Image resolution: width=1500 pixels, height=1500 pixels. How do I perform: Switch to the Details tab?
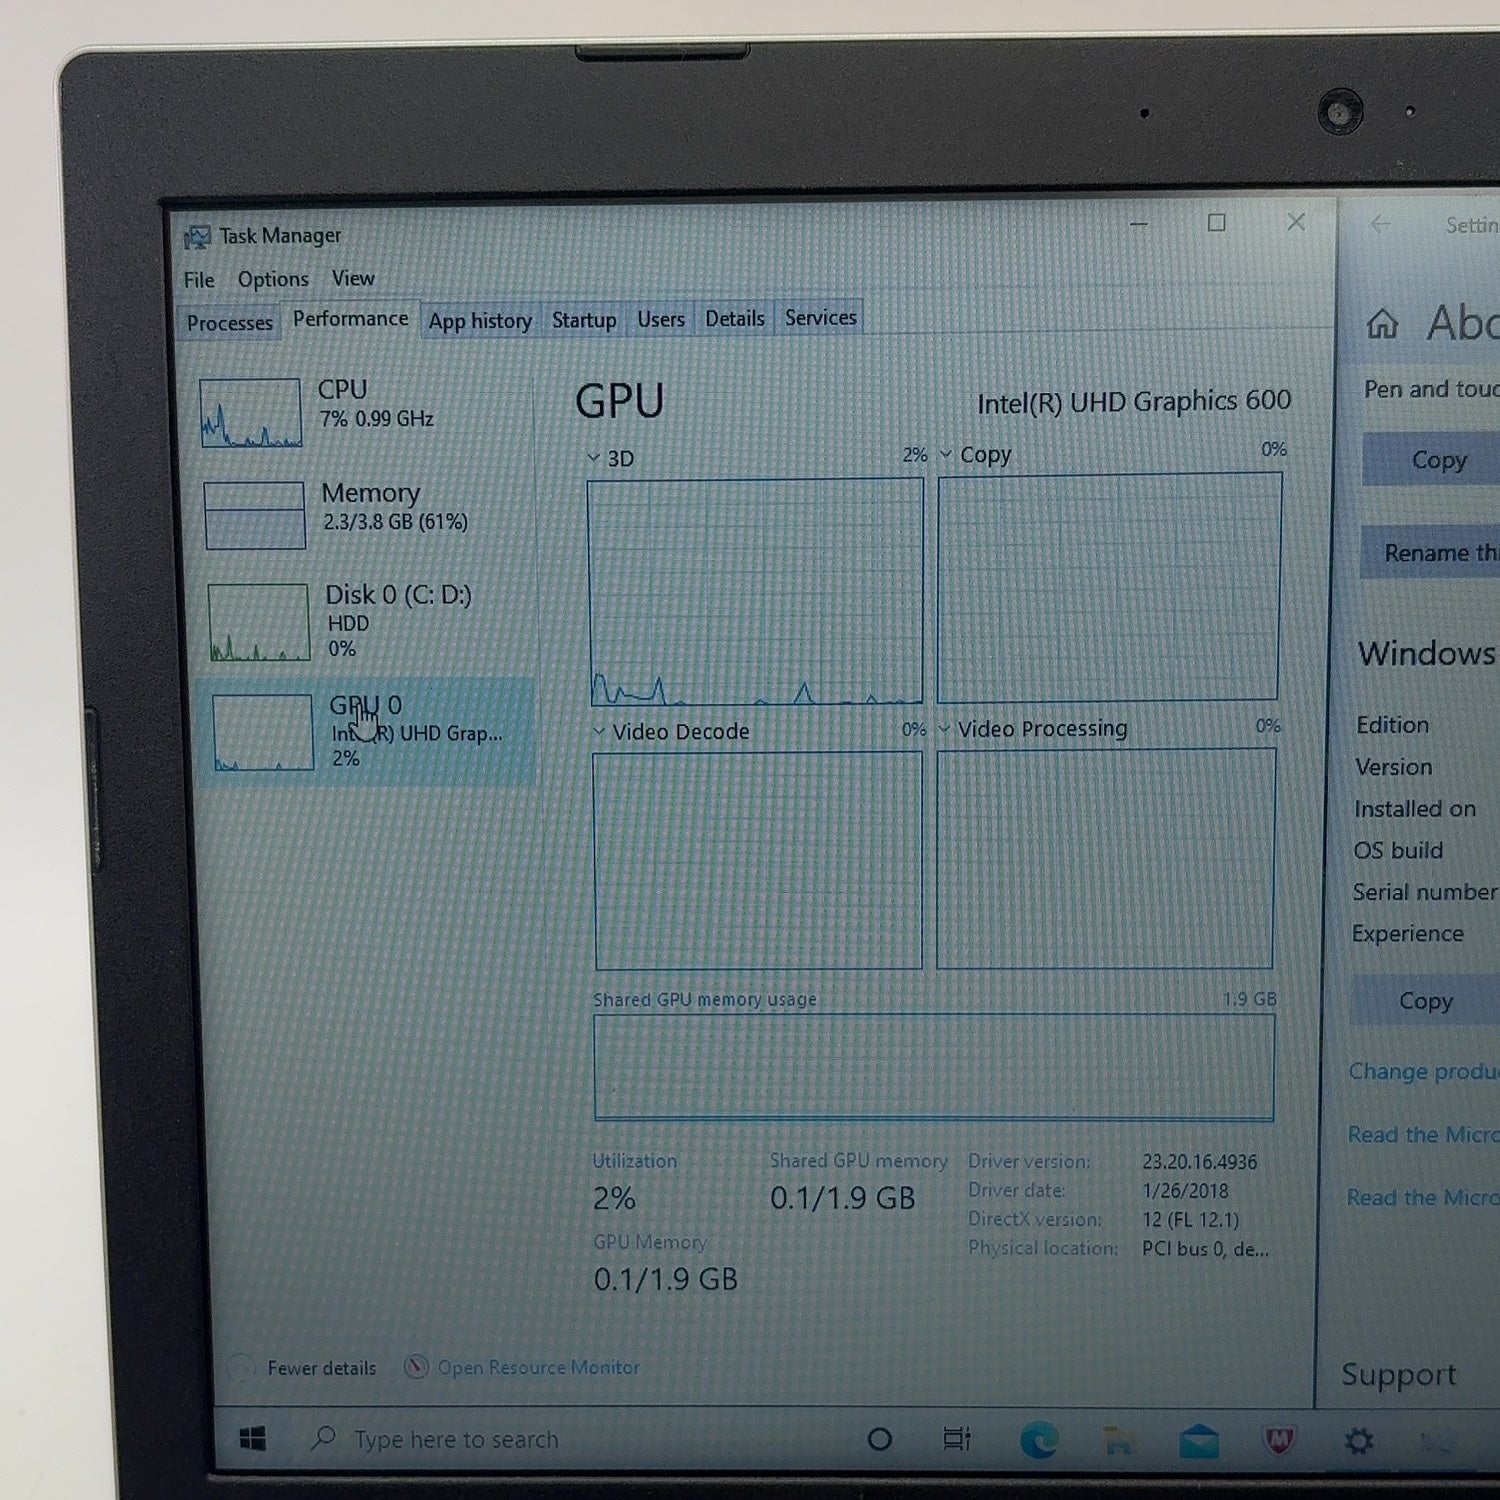[735, 318]
